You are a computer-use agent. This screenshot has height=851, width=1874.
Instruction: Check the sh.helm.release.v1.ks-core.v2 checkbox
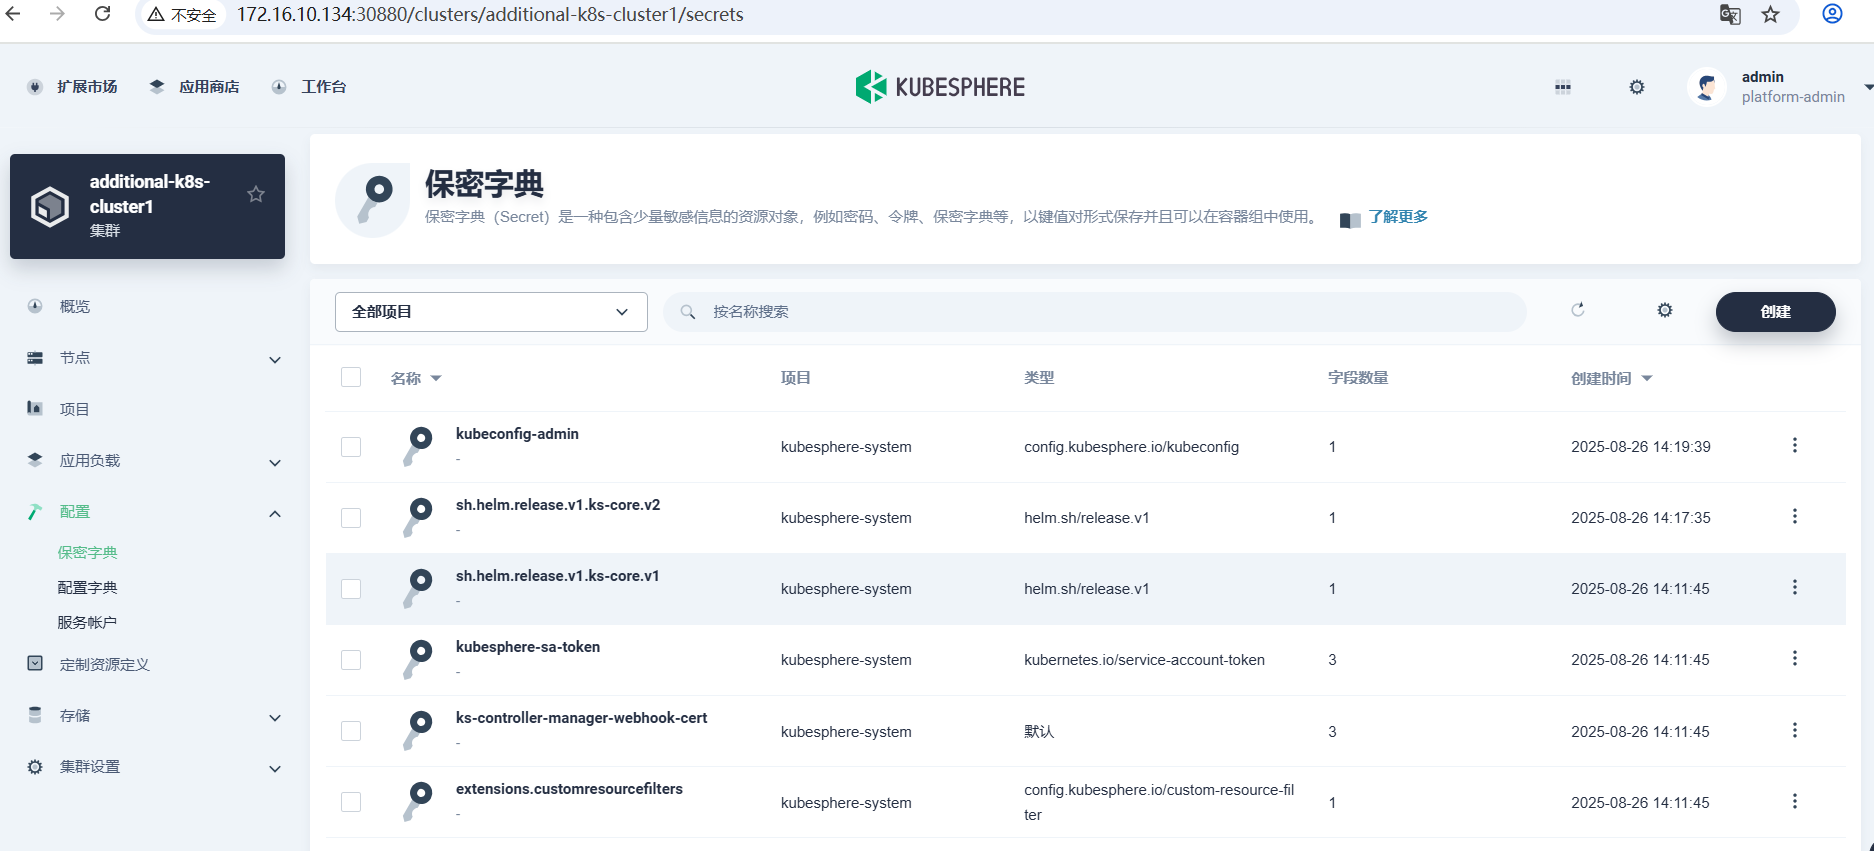[x=351, y=518]
